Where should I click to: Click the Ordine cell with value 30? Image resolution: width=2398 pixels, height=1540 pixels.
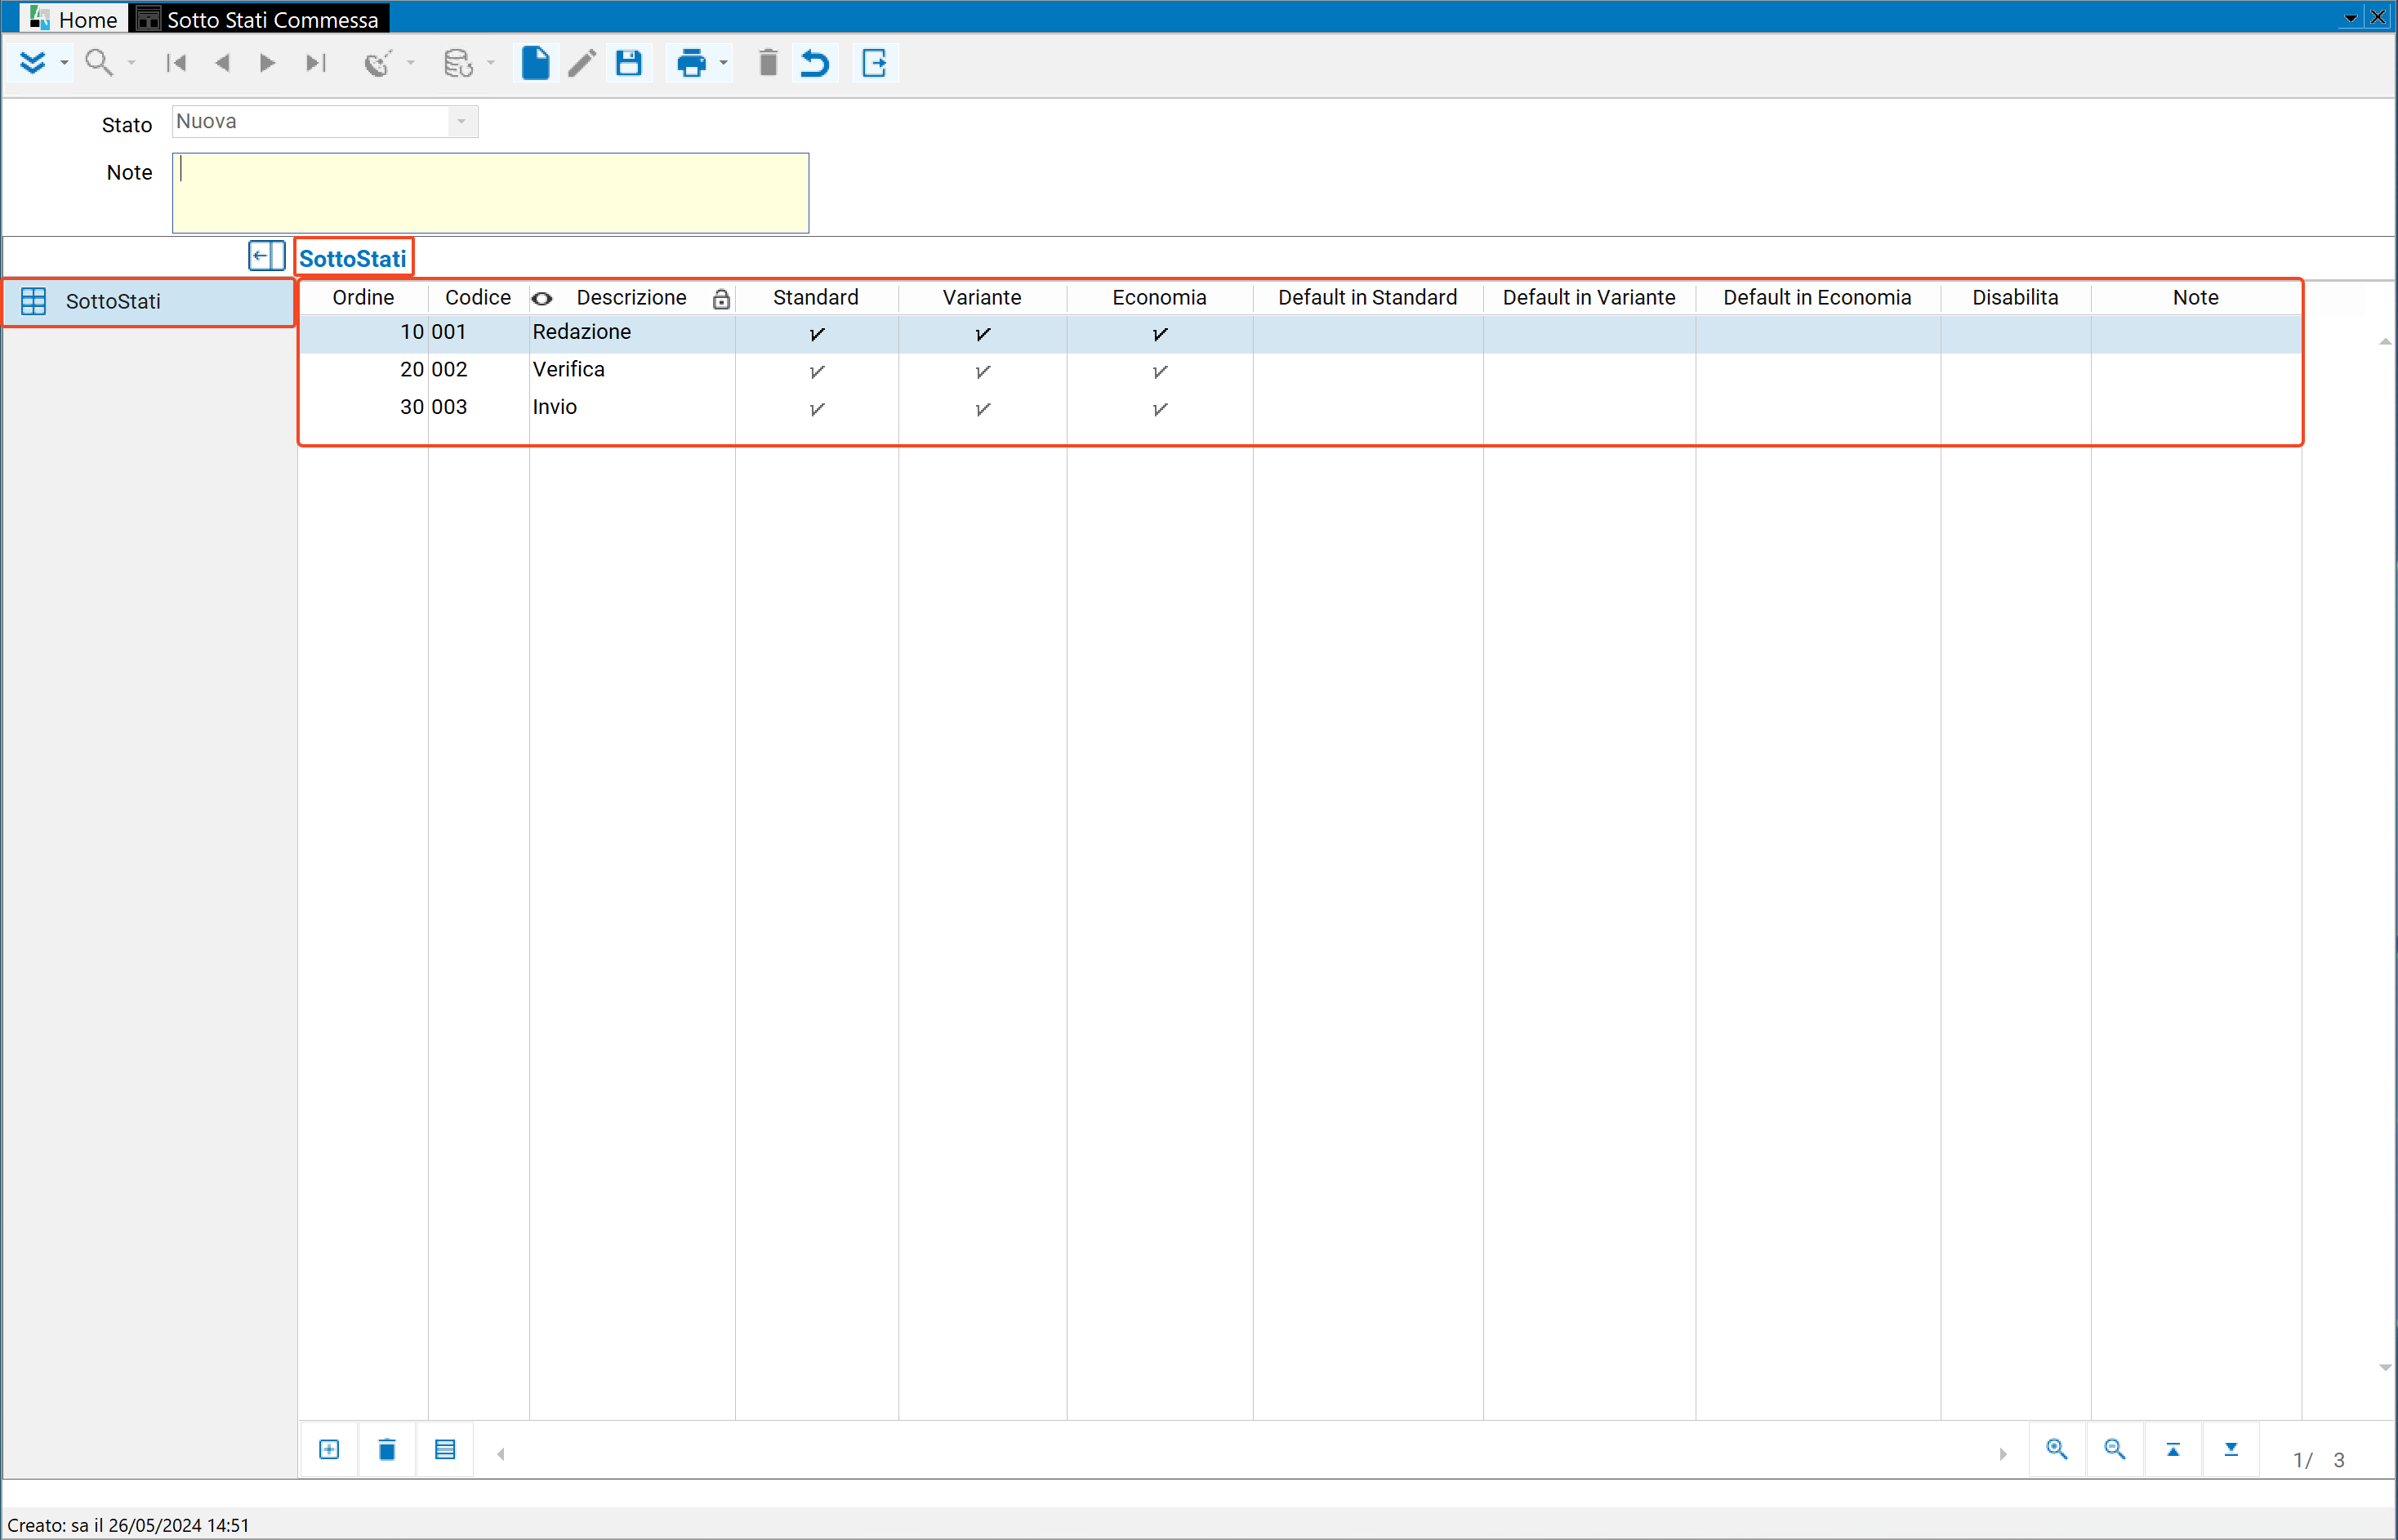coord(363,407)
